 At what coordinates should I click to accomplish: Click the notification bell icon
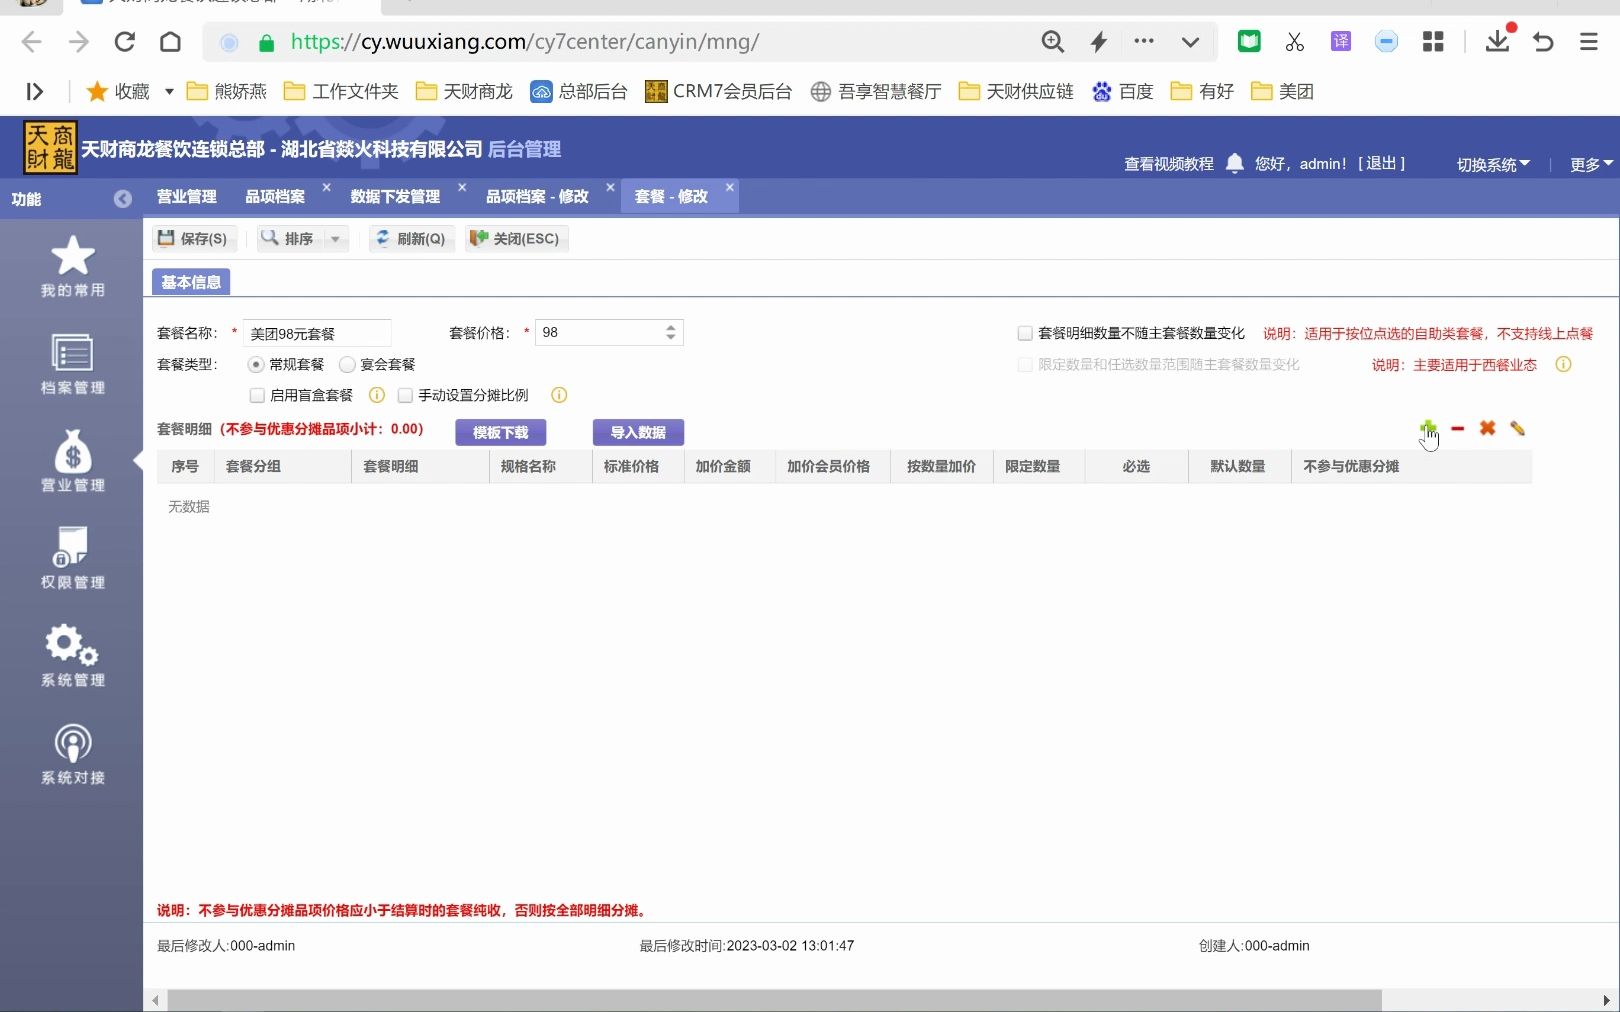point(1235,163)
